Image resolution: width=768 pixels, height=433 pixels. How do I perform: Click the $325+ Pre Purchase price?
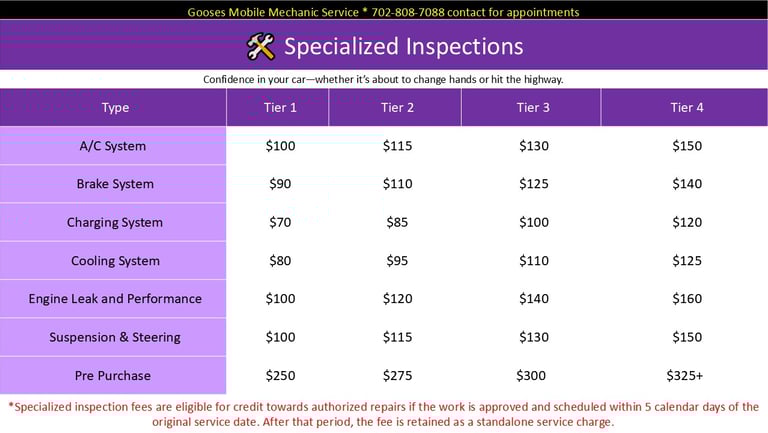coord(685,376)
